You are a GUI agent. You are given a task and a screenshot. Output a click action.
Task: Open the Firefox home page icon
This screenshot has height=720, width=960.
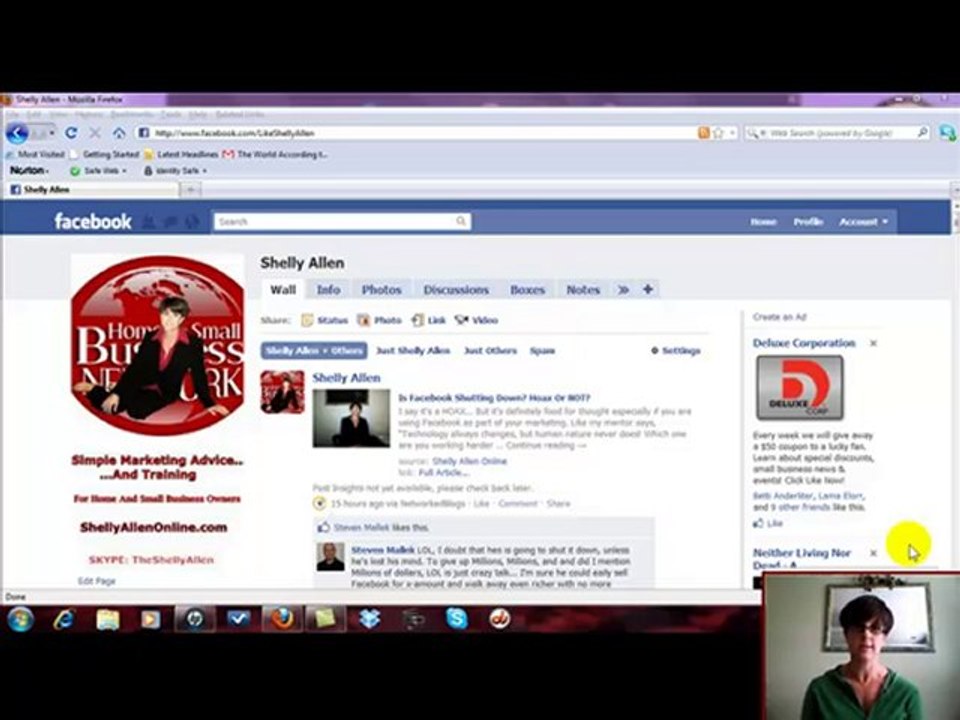coord(119,133)
